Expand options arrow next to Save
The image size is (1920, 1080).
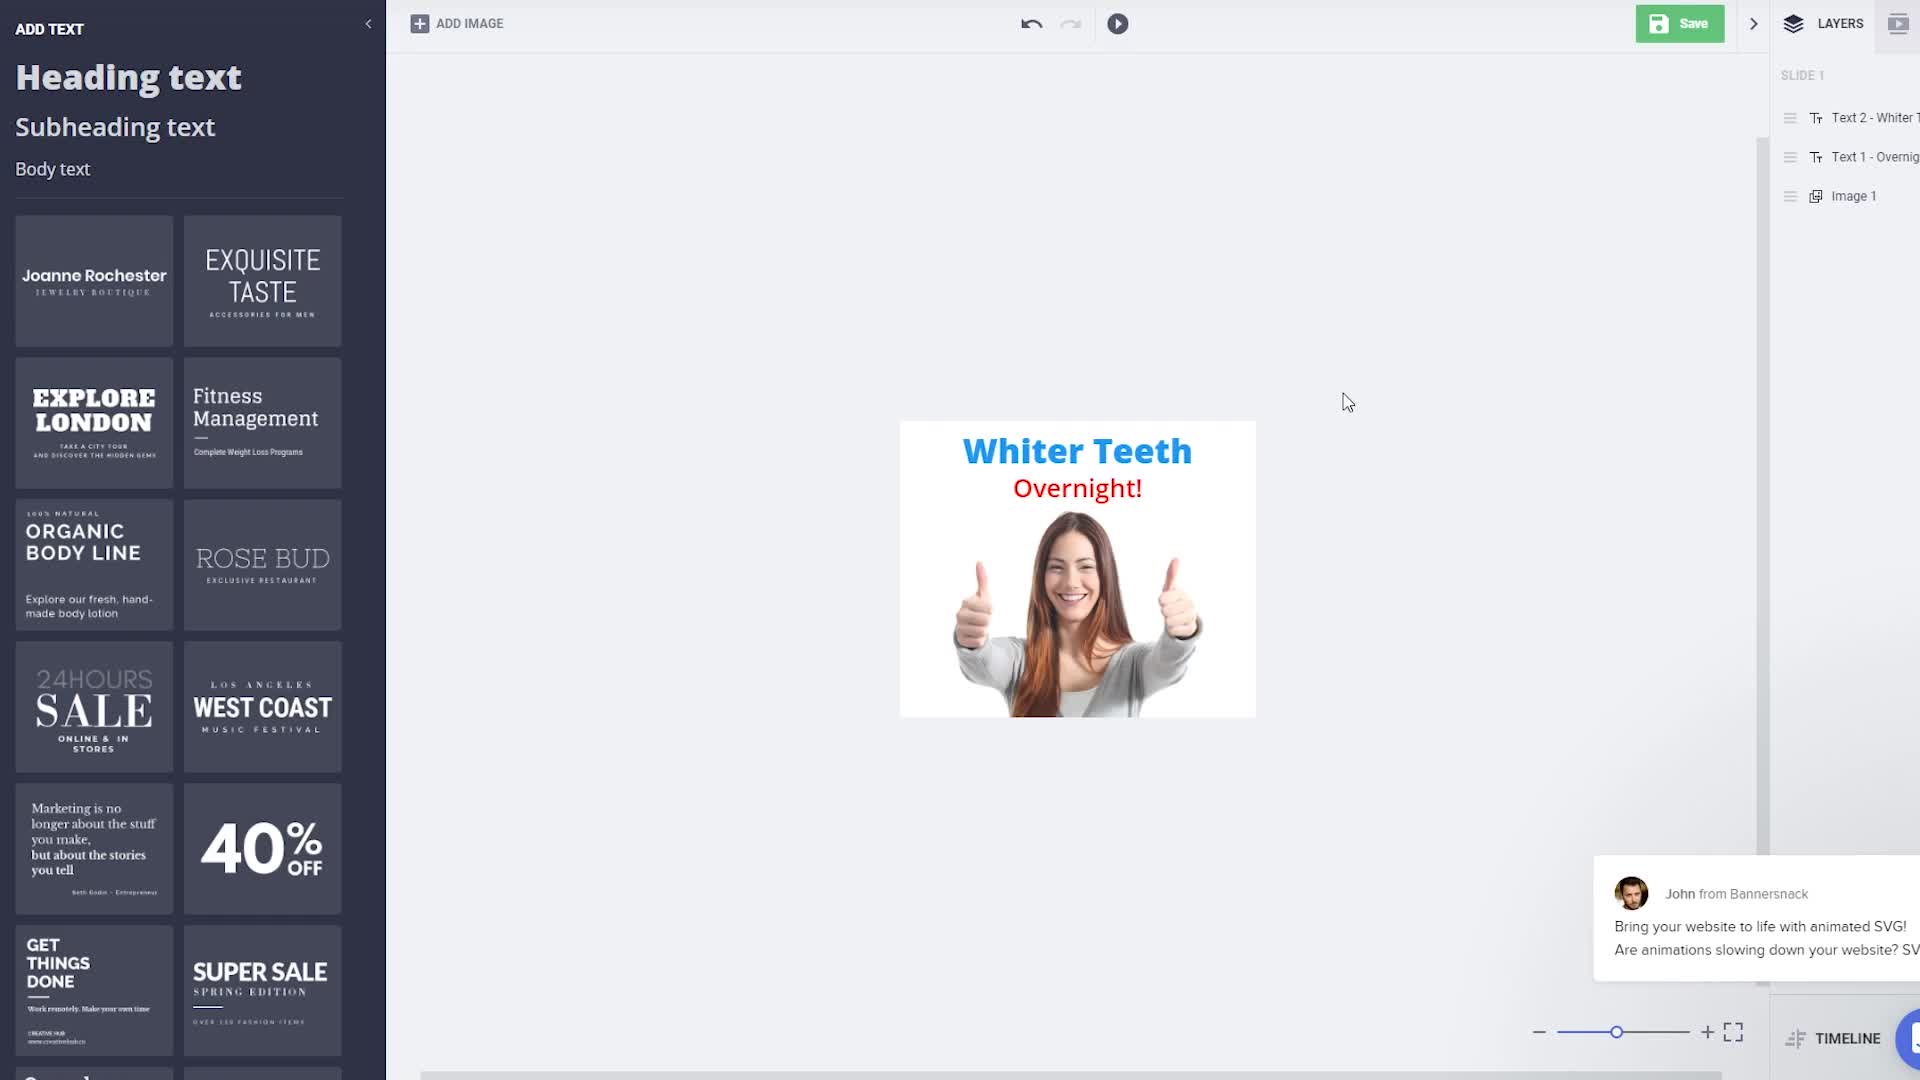1753,24
